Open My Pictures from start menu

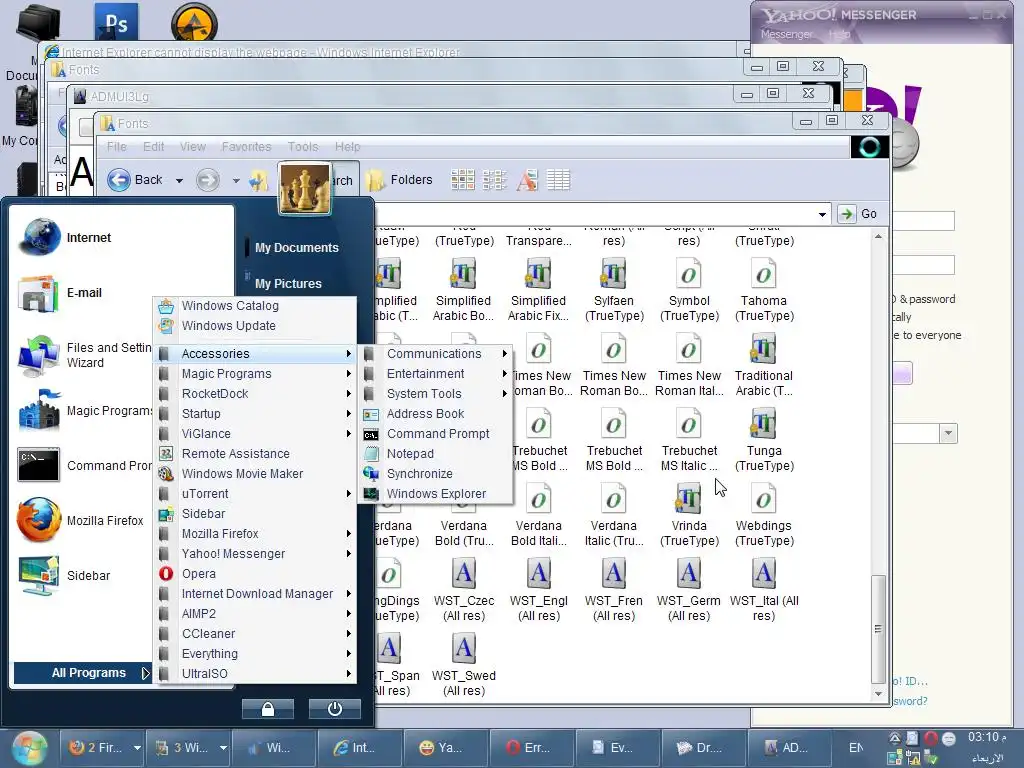(288, 284)
